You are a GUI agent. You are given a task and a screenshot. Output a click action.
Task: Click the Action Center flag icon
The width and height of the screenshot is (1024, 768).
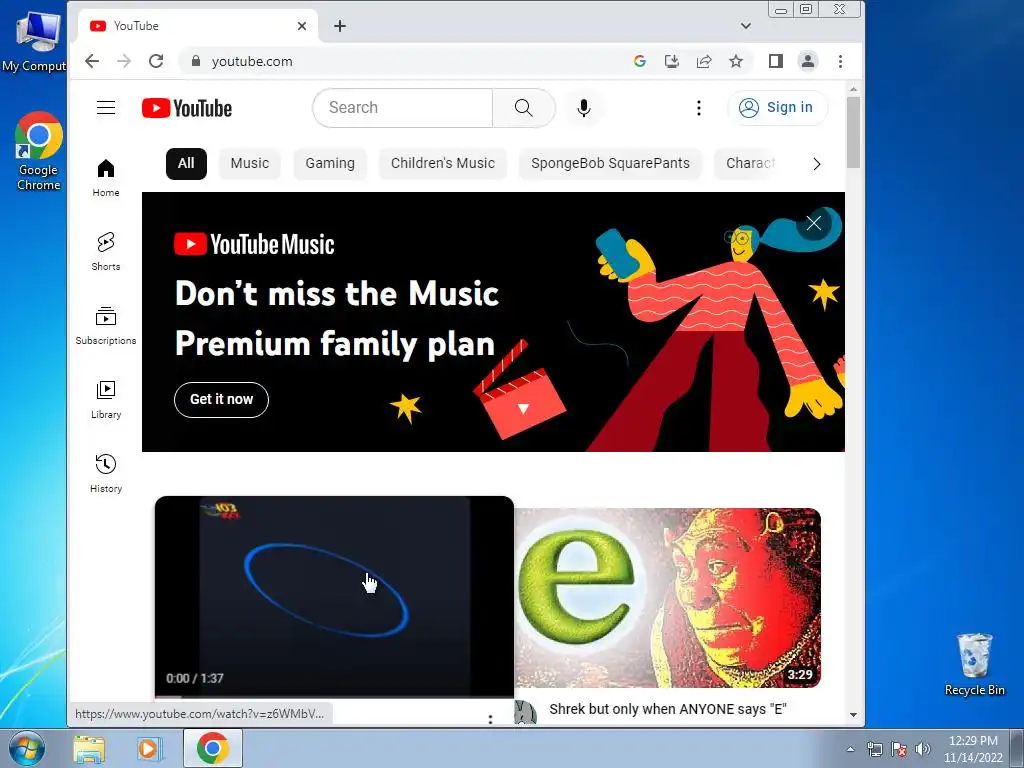click(899, 749)
